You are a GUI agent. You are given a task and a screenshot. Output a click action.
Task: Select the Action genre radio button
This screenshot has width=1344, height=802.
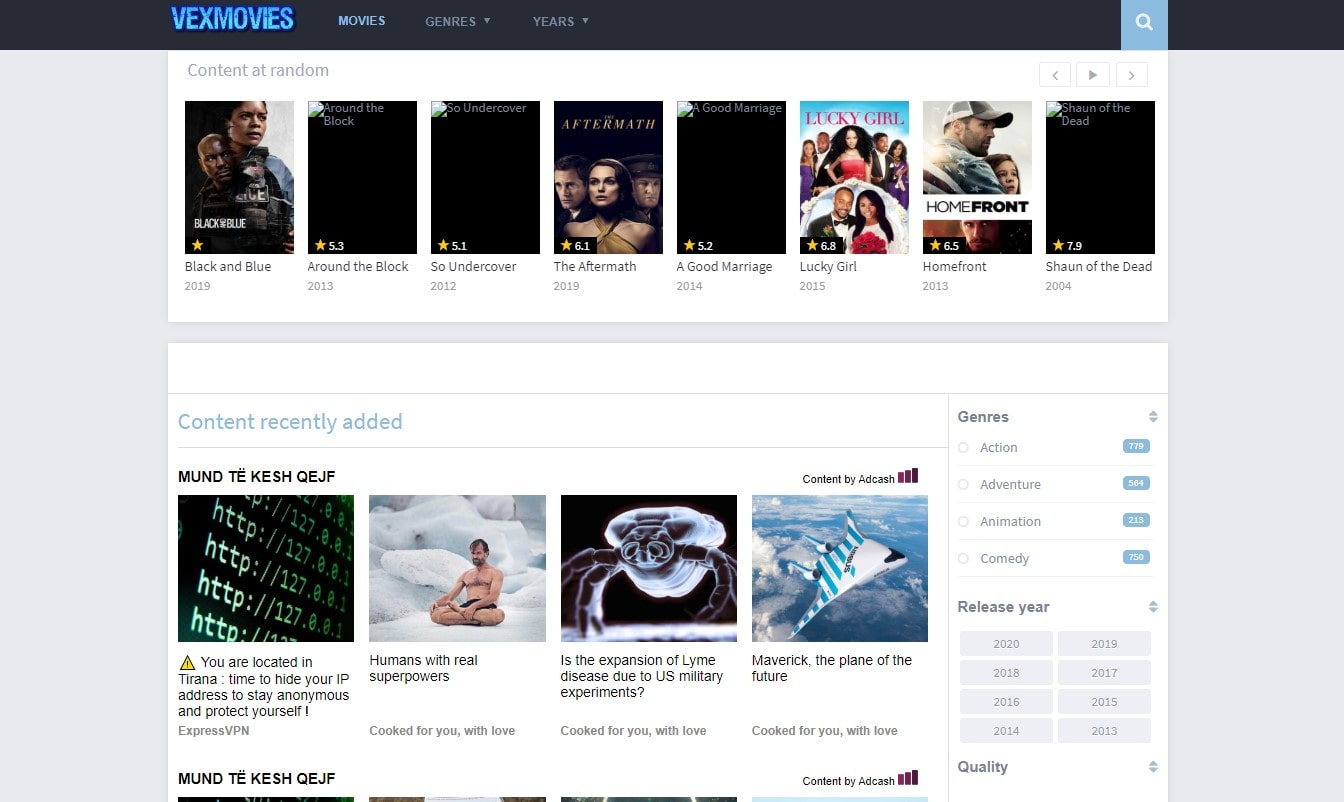click(963, 448)
